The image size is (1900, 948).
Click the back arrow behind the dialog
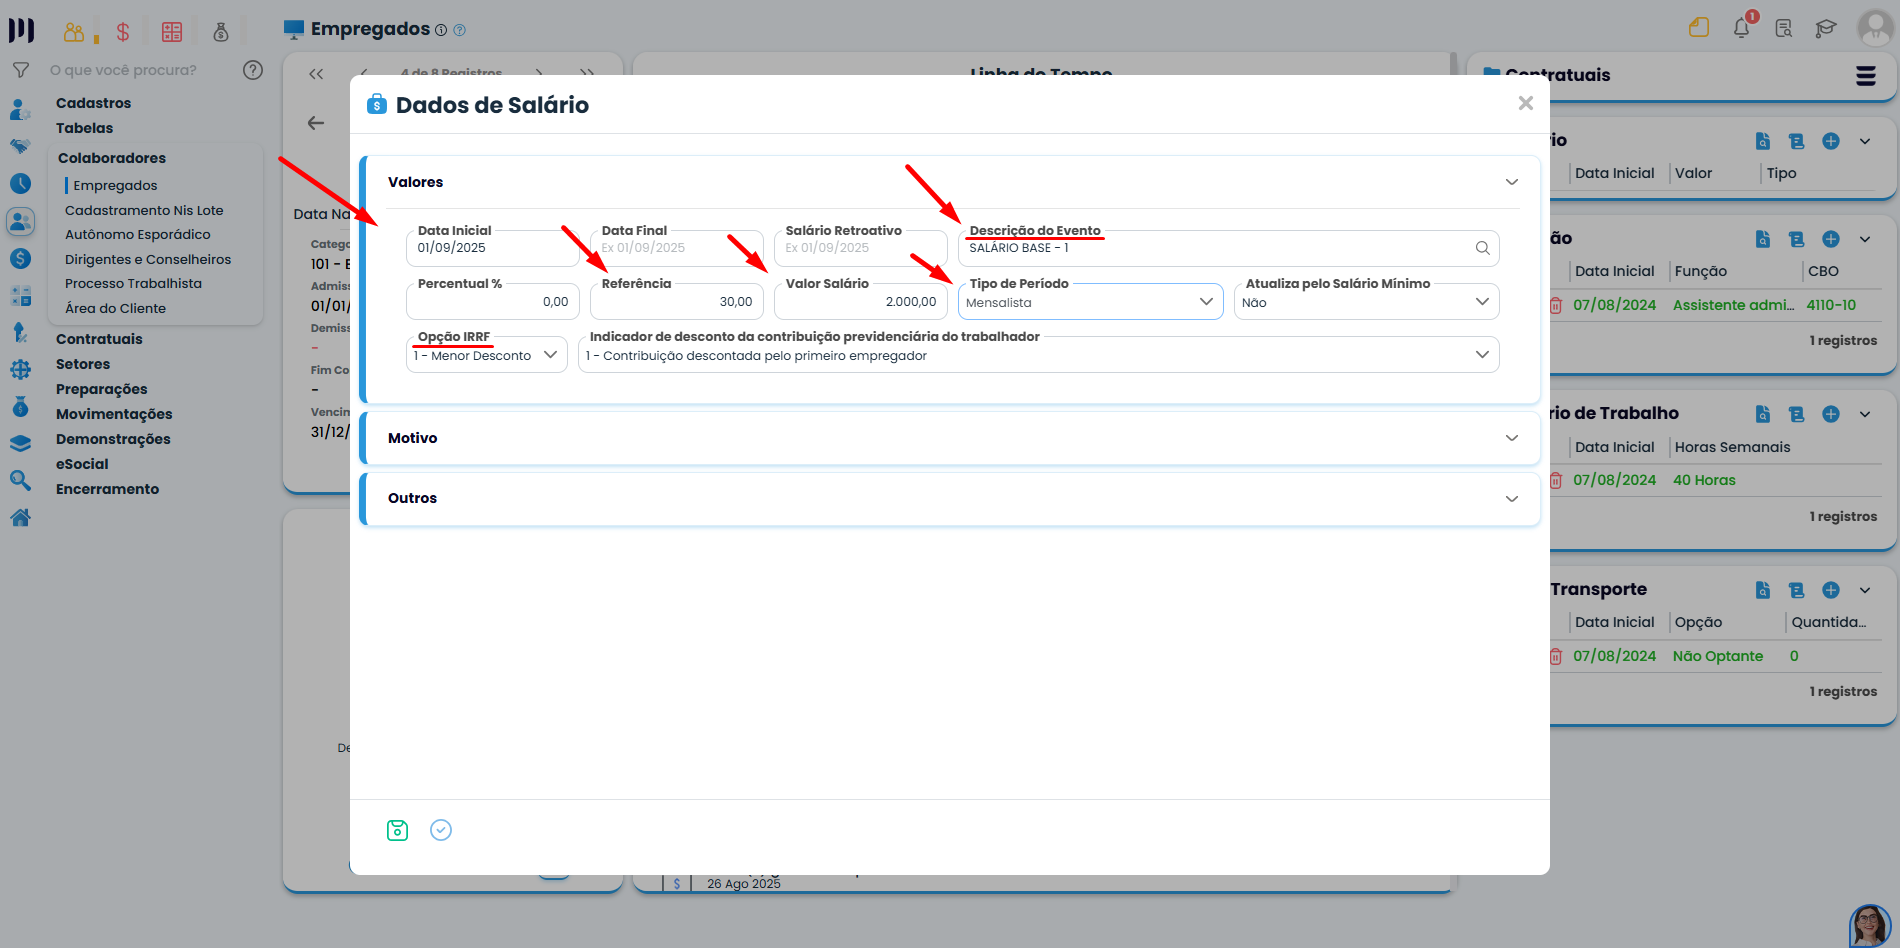pyautogui.click(x=316, y=123)
